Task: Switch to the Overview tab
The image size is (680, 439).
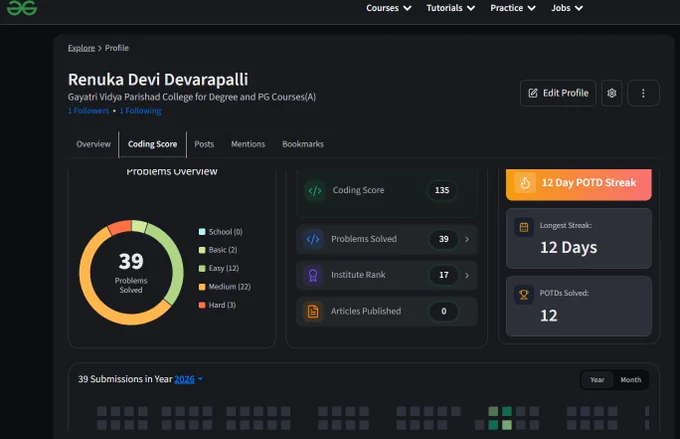Action: 94,144
